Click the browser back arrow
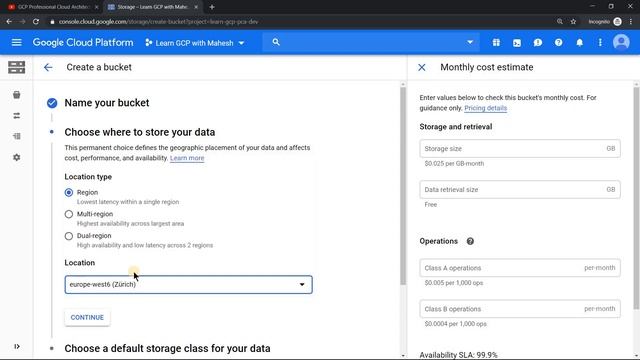 click(9, 22)
